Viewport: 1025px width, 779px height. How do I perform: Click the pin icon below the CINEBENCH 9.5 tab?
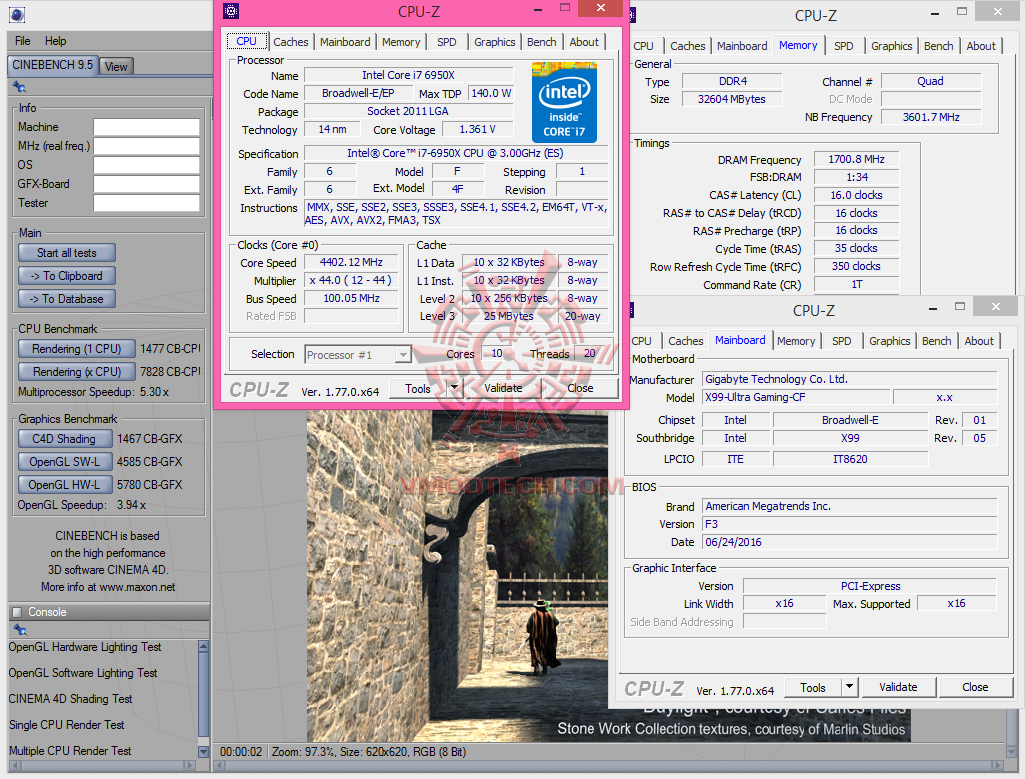pos(20,88)
